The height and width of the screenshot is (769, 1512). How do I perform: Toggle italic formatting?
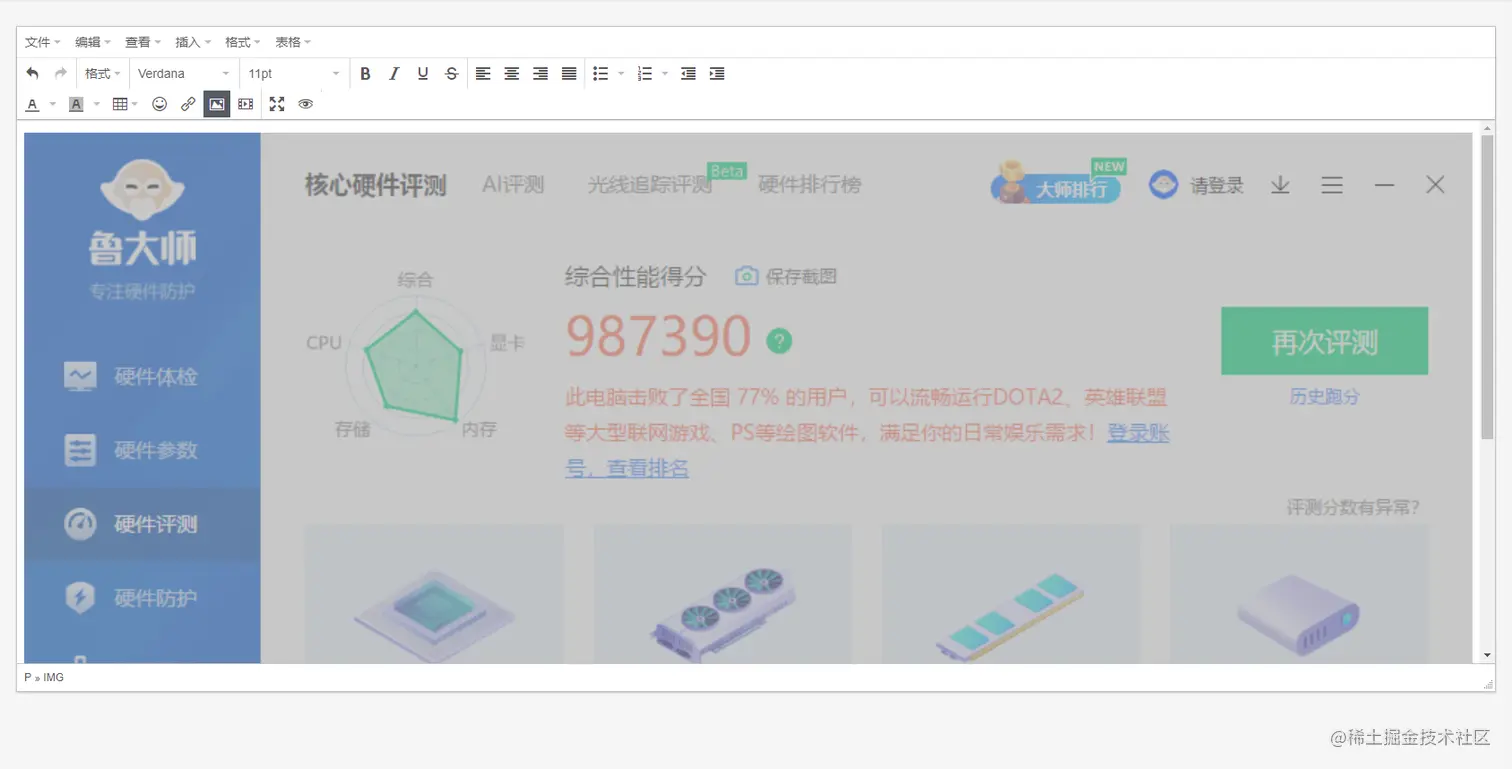pos(394,73)
